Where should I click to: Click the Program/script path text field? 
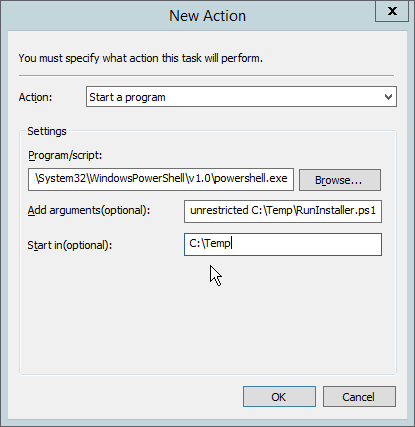click(x=161, y=179)
